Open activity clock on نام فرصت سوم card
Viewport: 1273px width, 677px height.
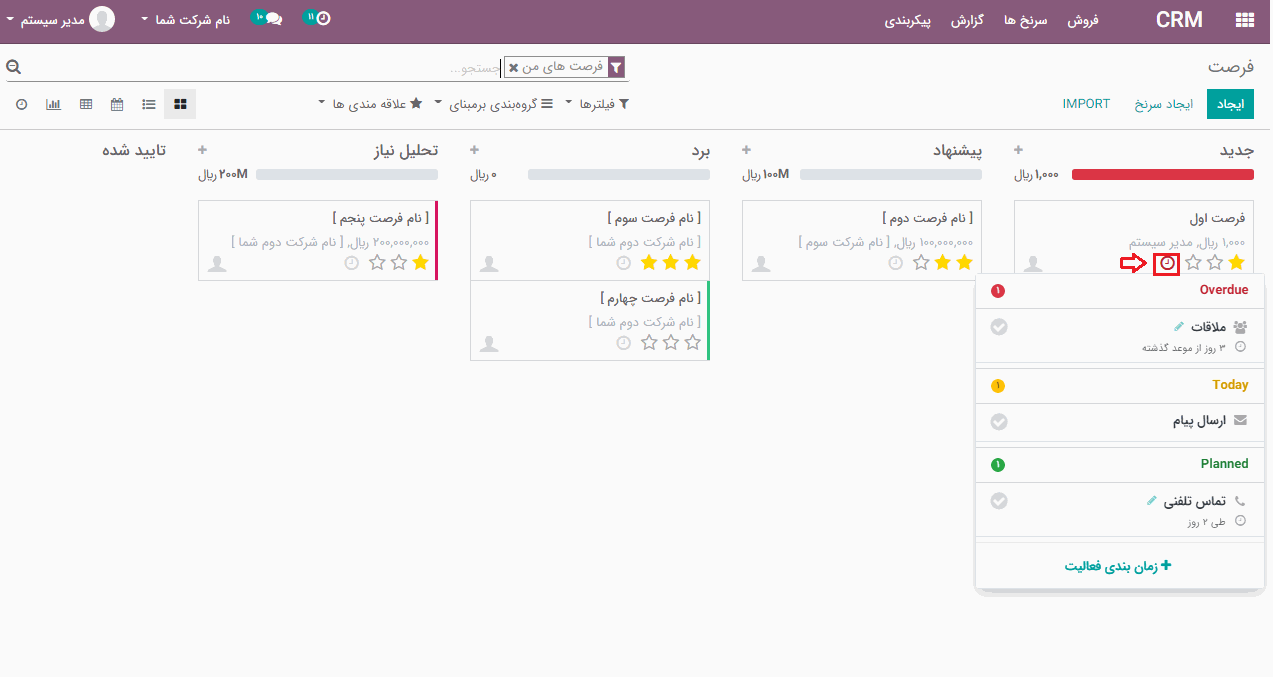point(623,263)
